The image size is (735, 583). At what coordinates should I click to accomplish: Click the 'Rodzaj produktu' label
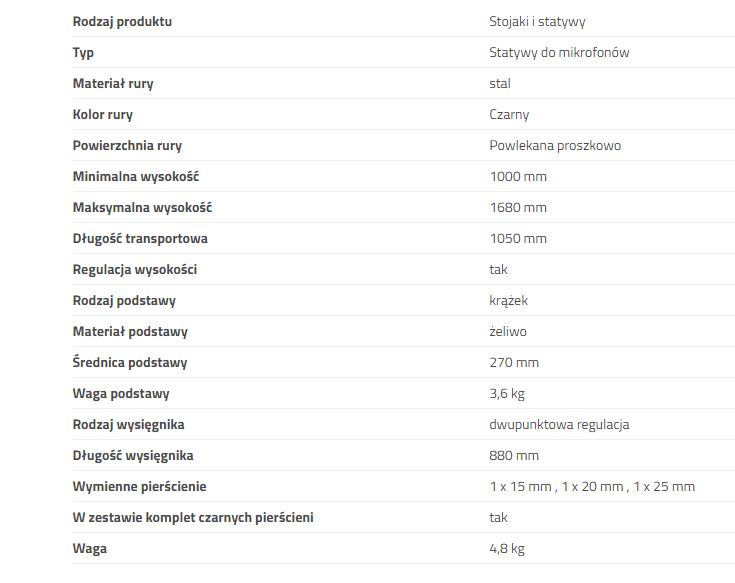122,22
